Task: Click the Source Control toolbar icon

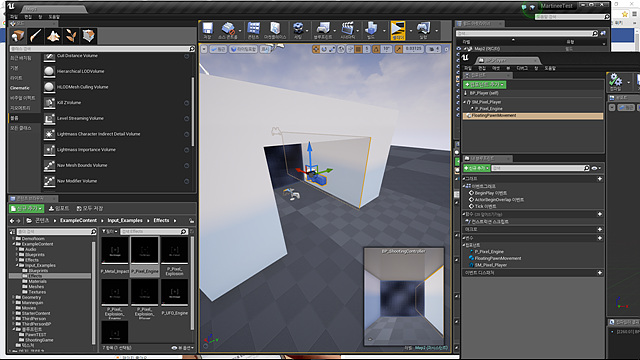Action: coord(228,29)
